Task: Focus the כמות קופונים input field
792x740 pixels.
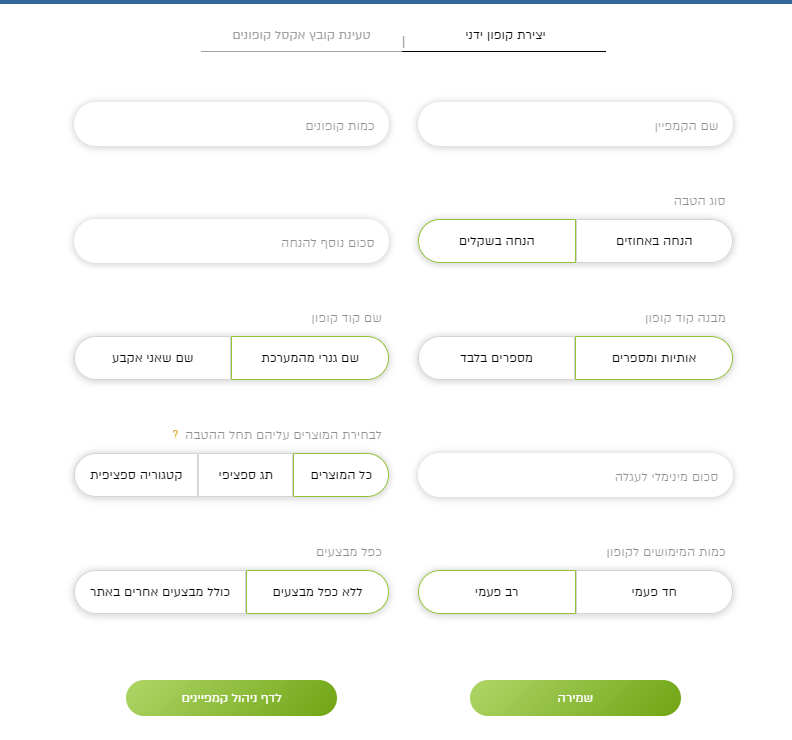Action: click(231, 125)
